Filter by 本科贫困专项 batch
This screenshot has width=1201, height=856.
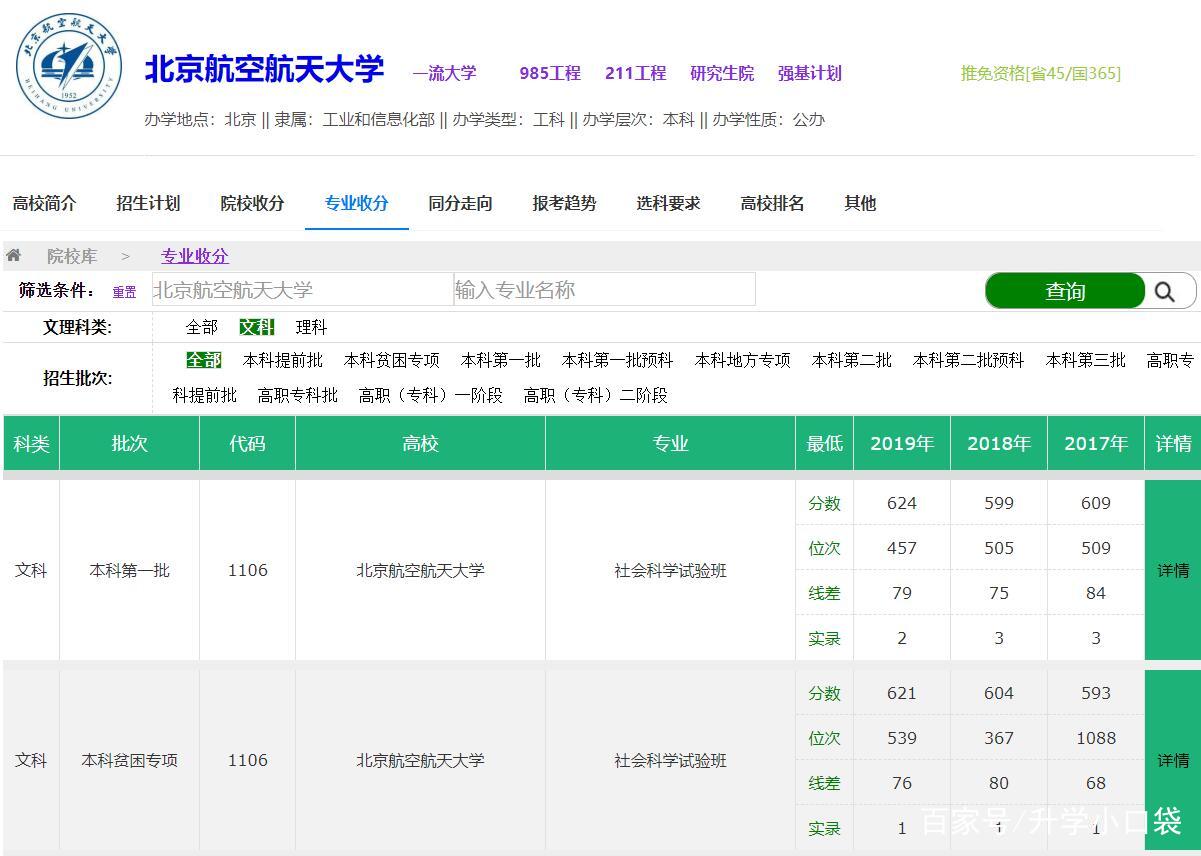pos(392,360)
